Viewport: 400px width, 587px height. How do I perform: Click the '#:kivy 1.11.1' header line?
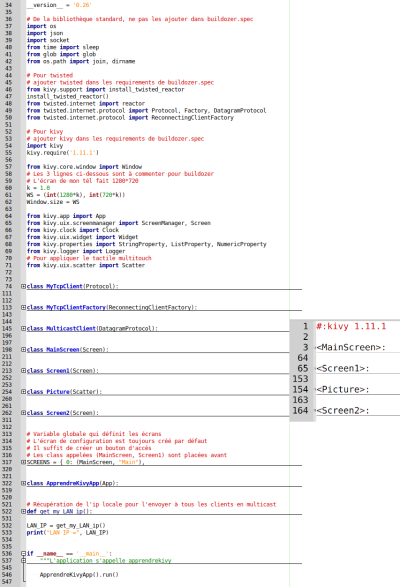[351, 326]
